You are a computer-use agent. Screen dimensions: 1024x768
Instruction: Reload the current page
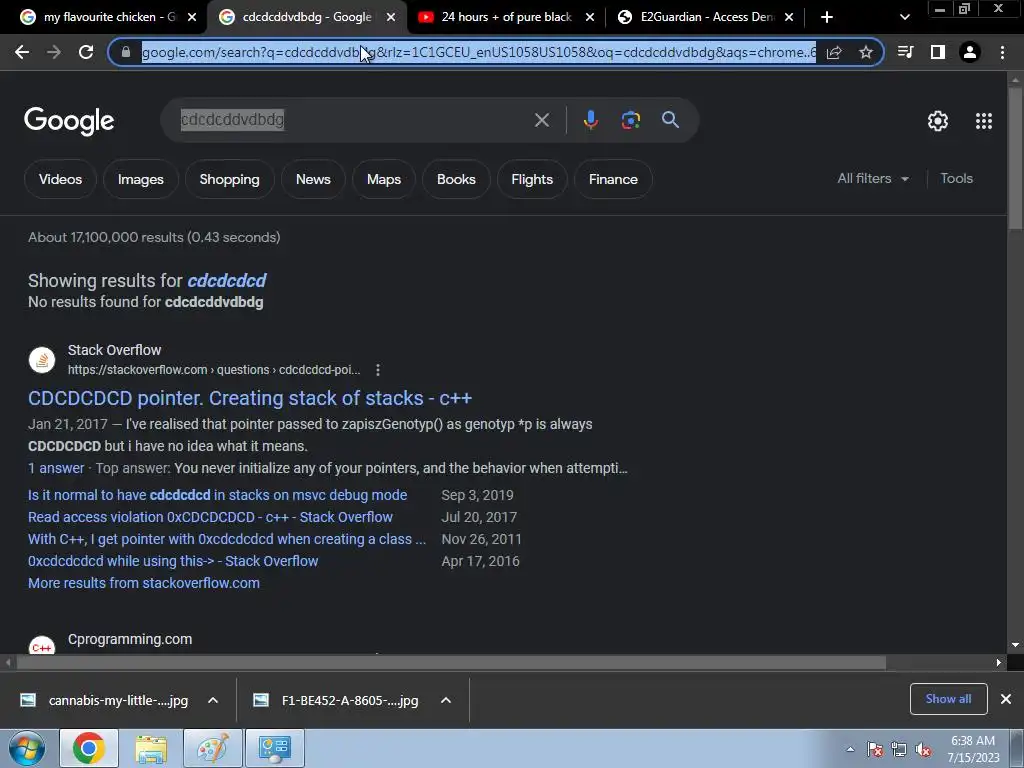coord(86,52)
